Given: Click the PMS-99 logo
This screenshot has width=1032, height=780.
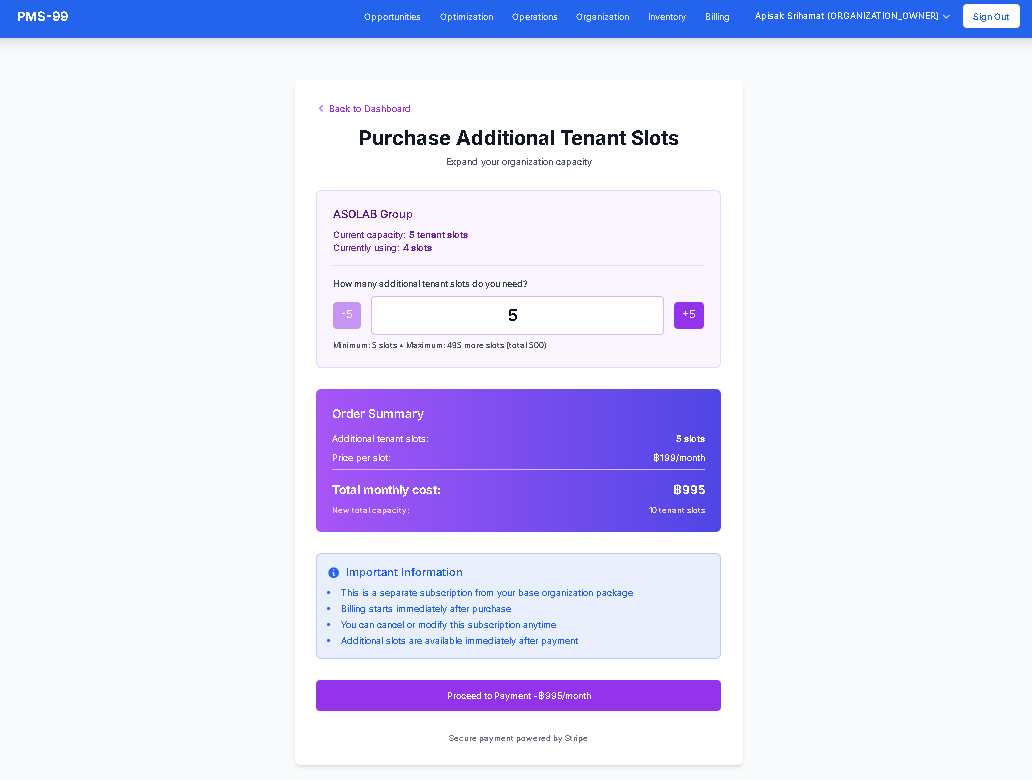Looking at the screenshot, I should pyautogui.click(x=42, y=17).
